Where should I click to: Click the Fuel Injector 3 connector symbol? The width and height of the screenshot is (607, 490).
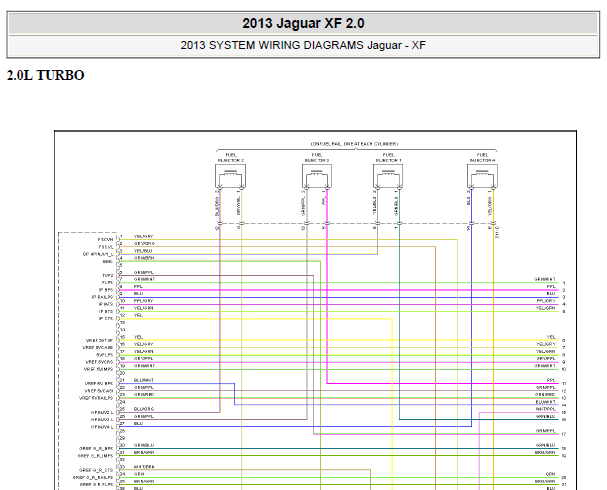317,176
